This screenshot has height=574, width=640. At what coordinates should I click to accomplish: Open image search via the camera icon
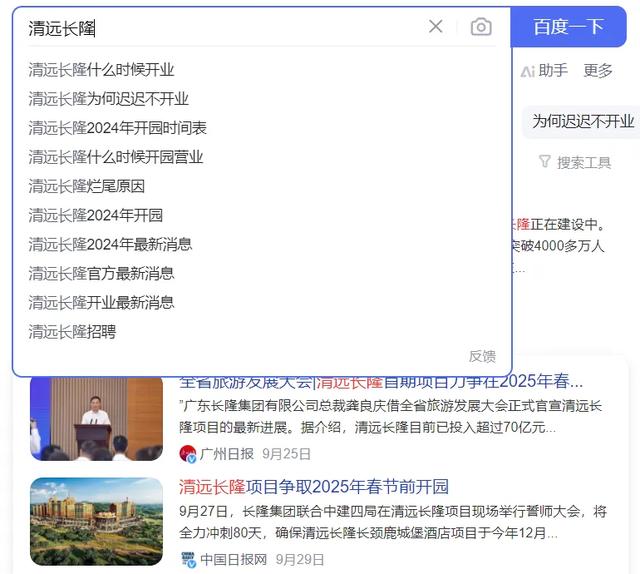(481, 27)
